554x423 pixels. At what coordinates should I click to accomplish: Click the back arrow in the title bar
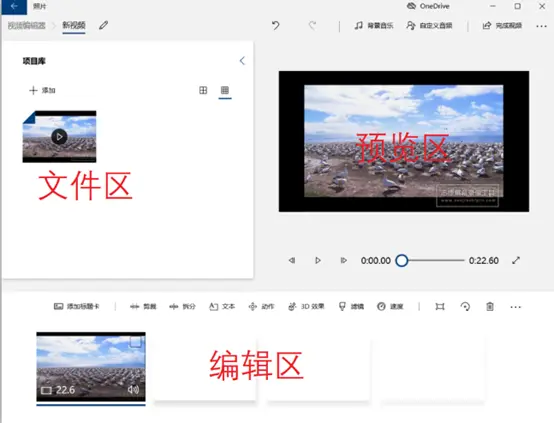click(14, 6)
